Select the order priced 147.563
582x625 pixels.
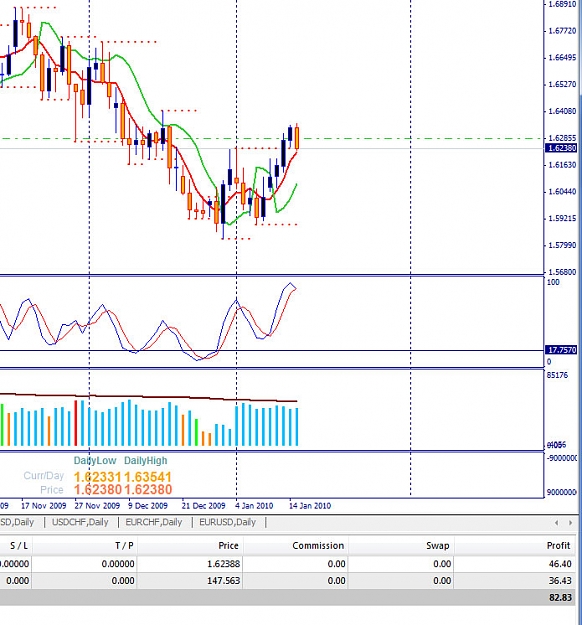[x=289, y=581]
